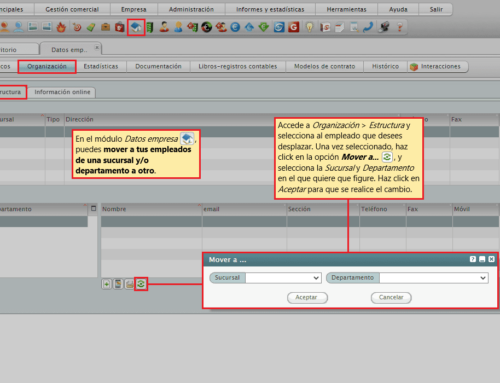Open the Ayuda menu

coord(398,9)
